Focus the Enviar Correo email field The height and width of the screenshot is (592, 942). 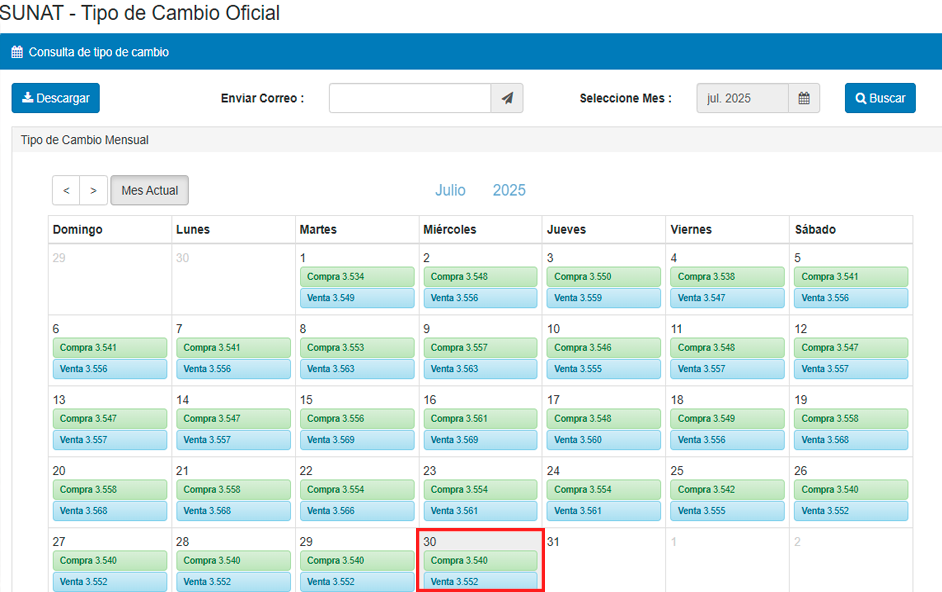tap(410, 98)
